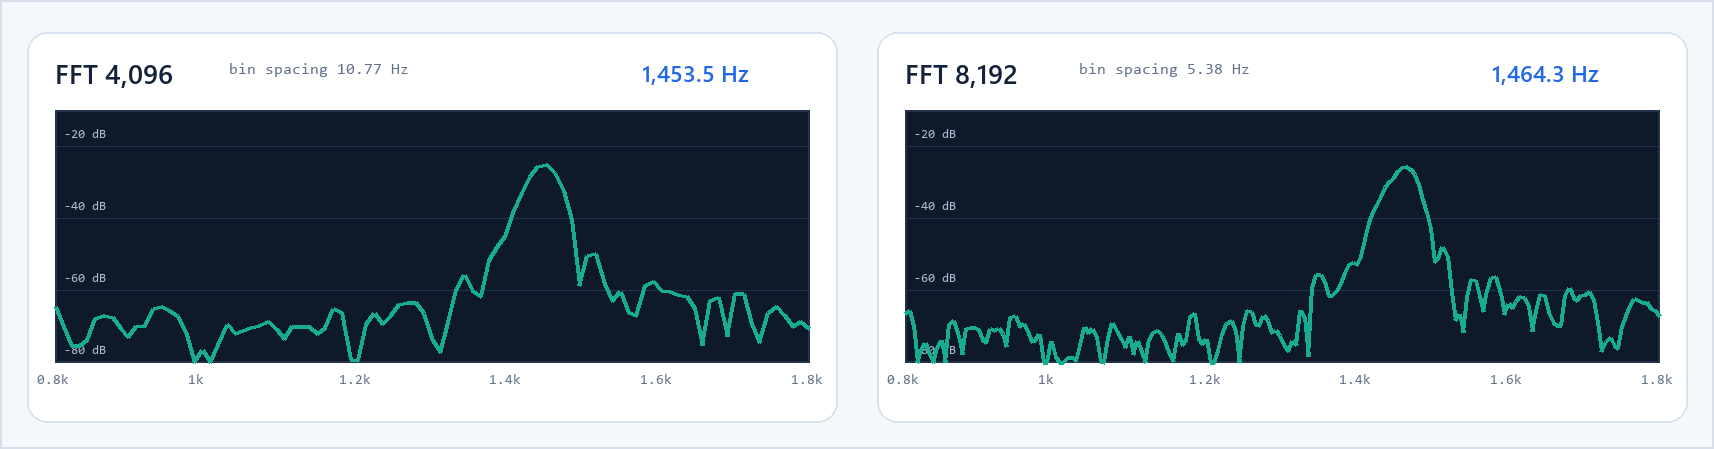Screen dimensions: 1714x449
Task: Click the 1.8k axis tick under FFT 4,096
Action: tap(807, 380)
